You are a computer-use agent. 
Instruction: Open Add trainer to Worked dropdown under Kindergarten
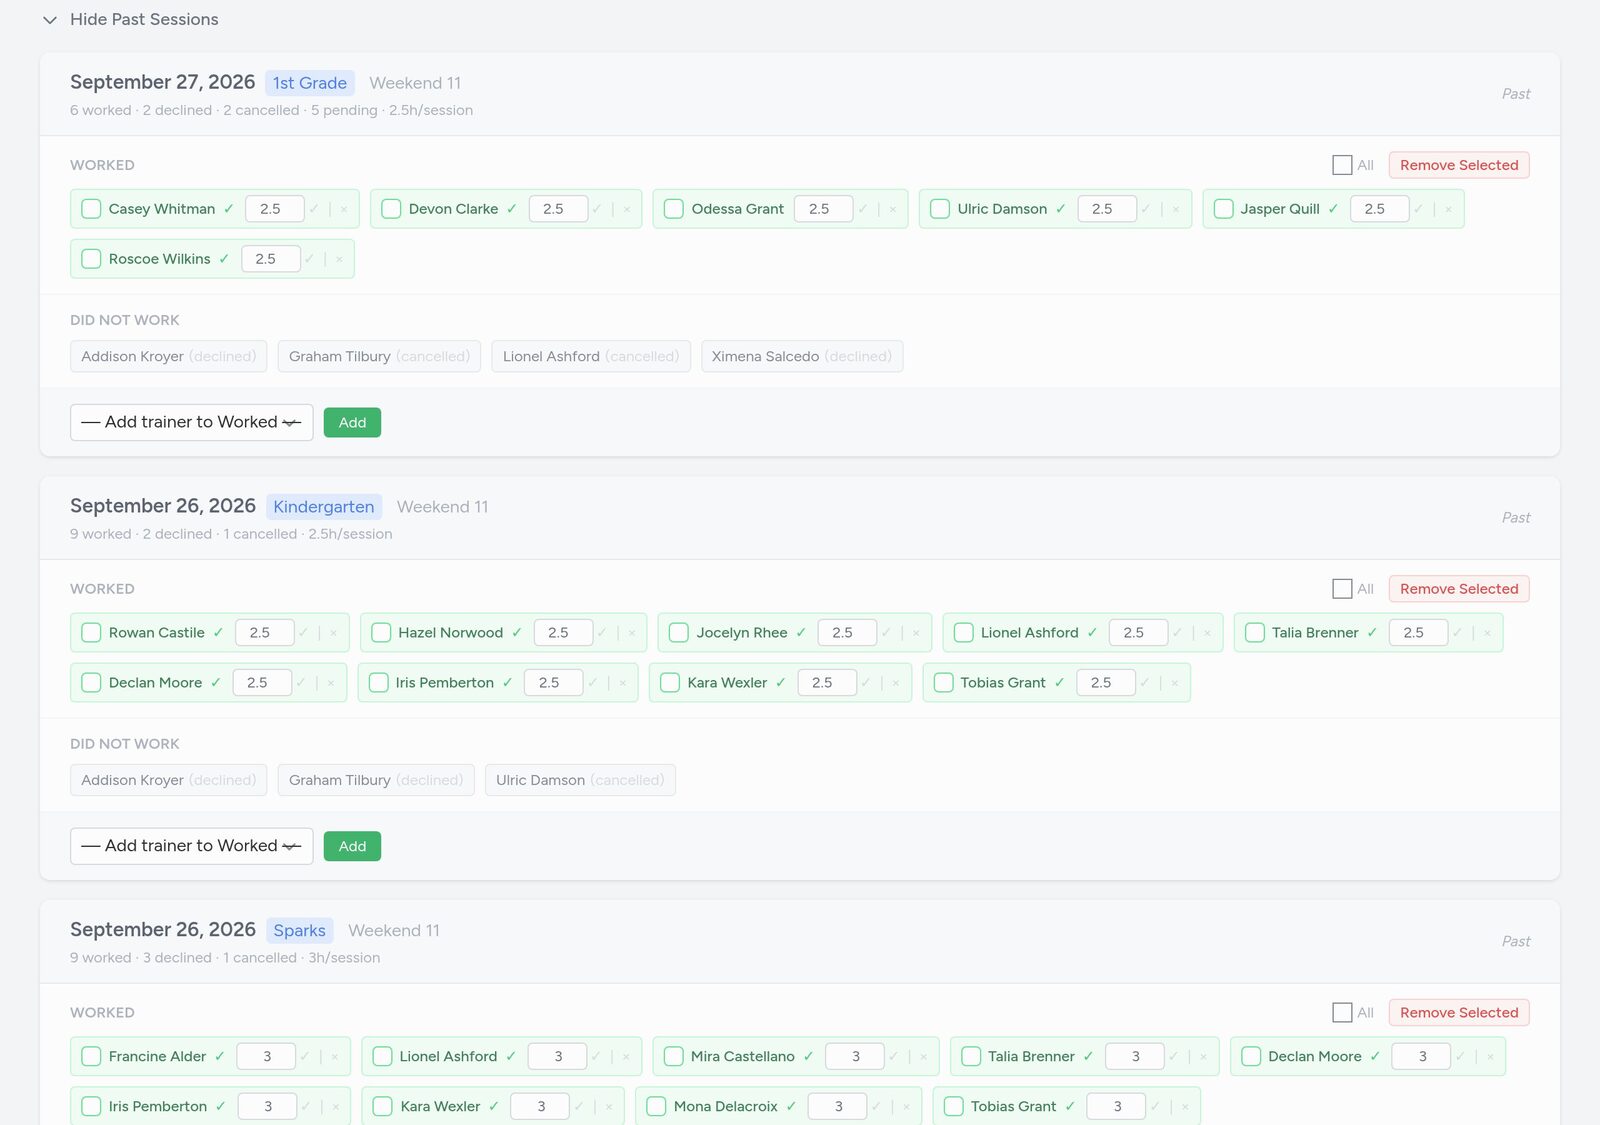tap(192, 847)
